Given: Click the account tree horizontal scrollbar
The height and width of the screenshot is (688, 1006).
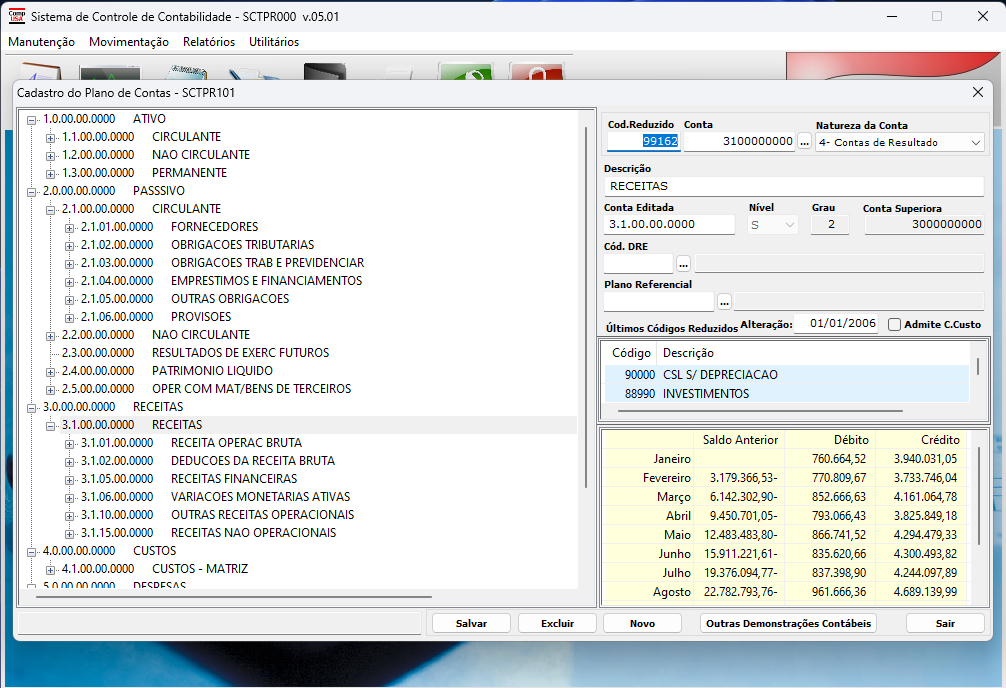Looking at the screenshot, I should (234, 596).
